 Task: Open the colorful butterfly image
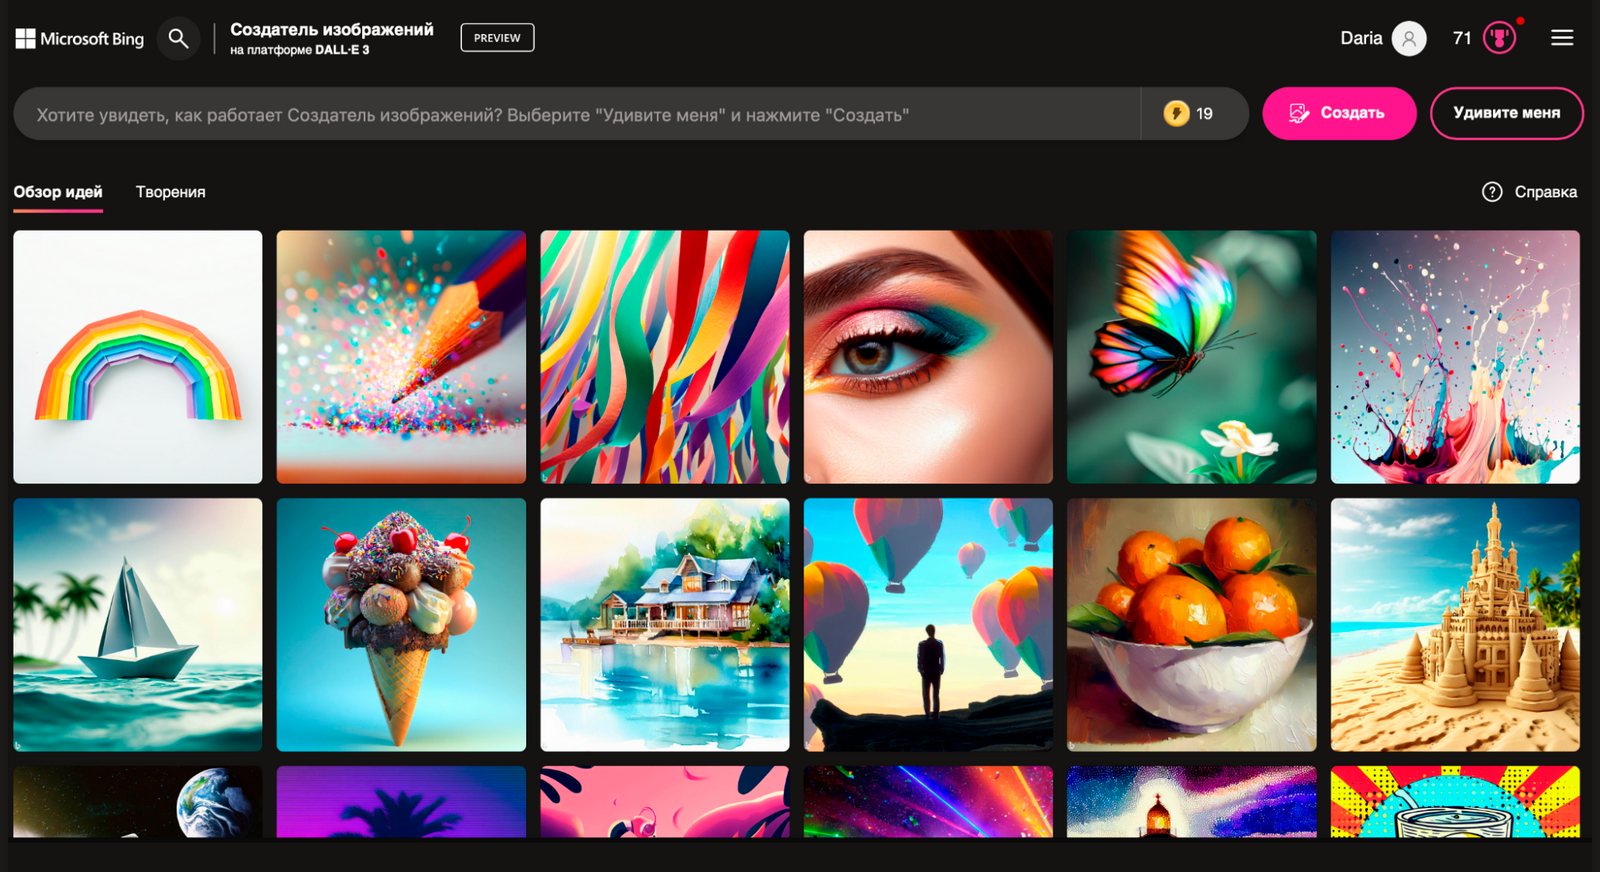pos(1191,357)
